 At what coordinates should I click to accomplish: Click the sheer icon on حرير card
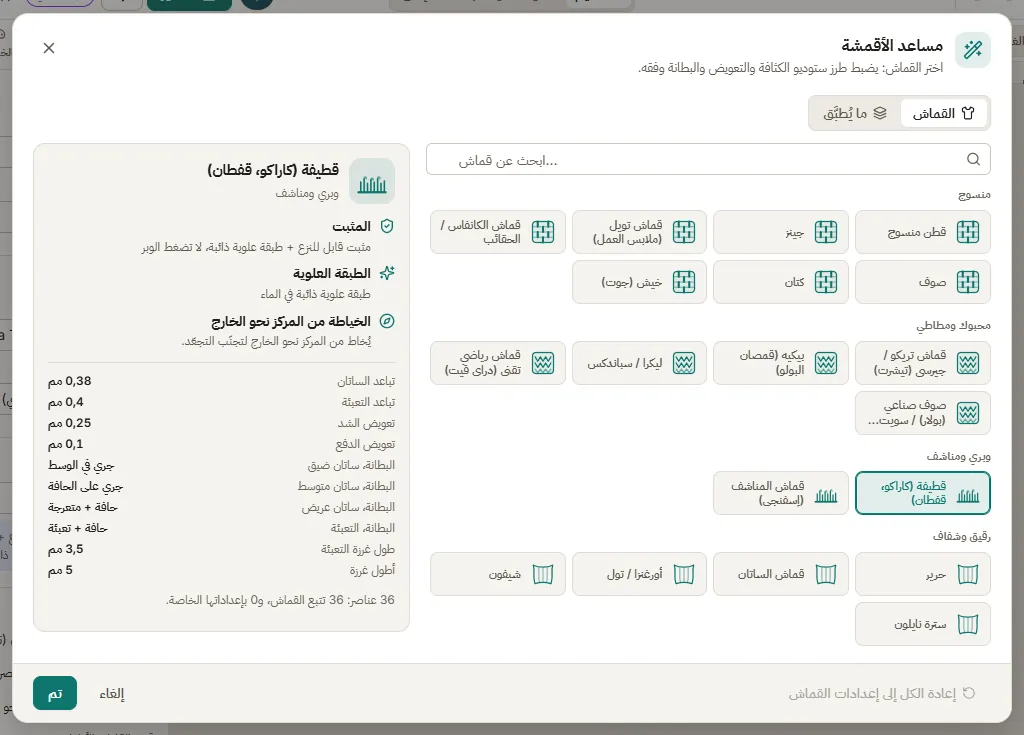coord(967,574)
